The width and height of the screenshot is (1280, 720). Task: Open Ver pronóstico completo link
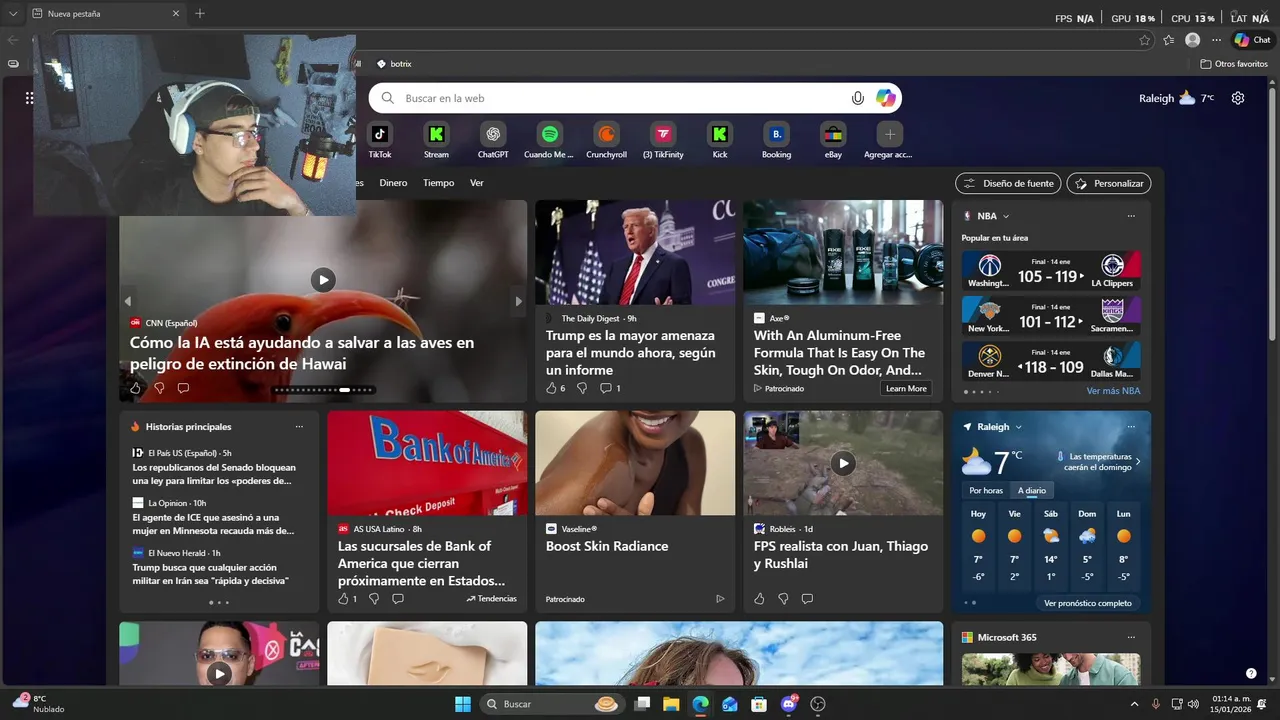(1088, 603)
